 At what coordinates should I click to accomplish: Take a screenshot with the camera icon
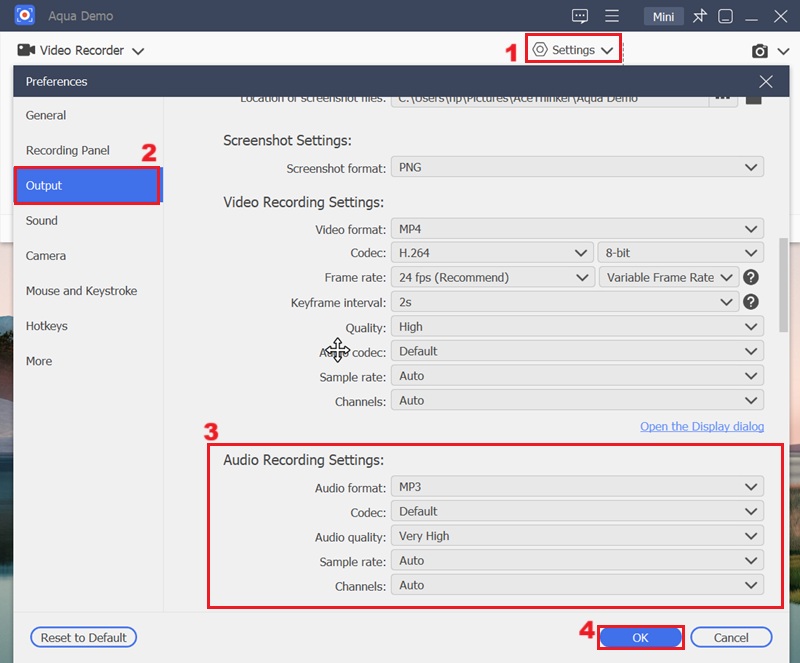(x=759, y=51)
